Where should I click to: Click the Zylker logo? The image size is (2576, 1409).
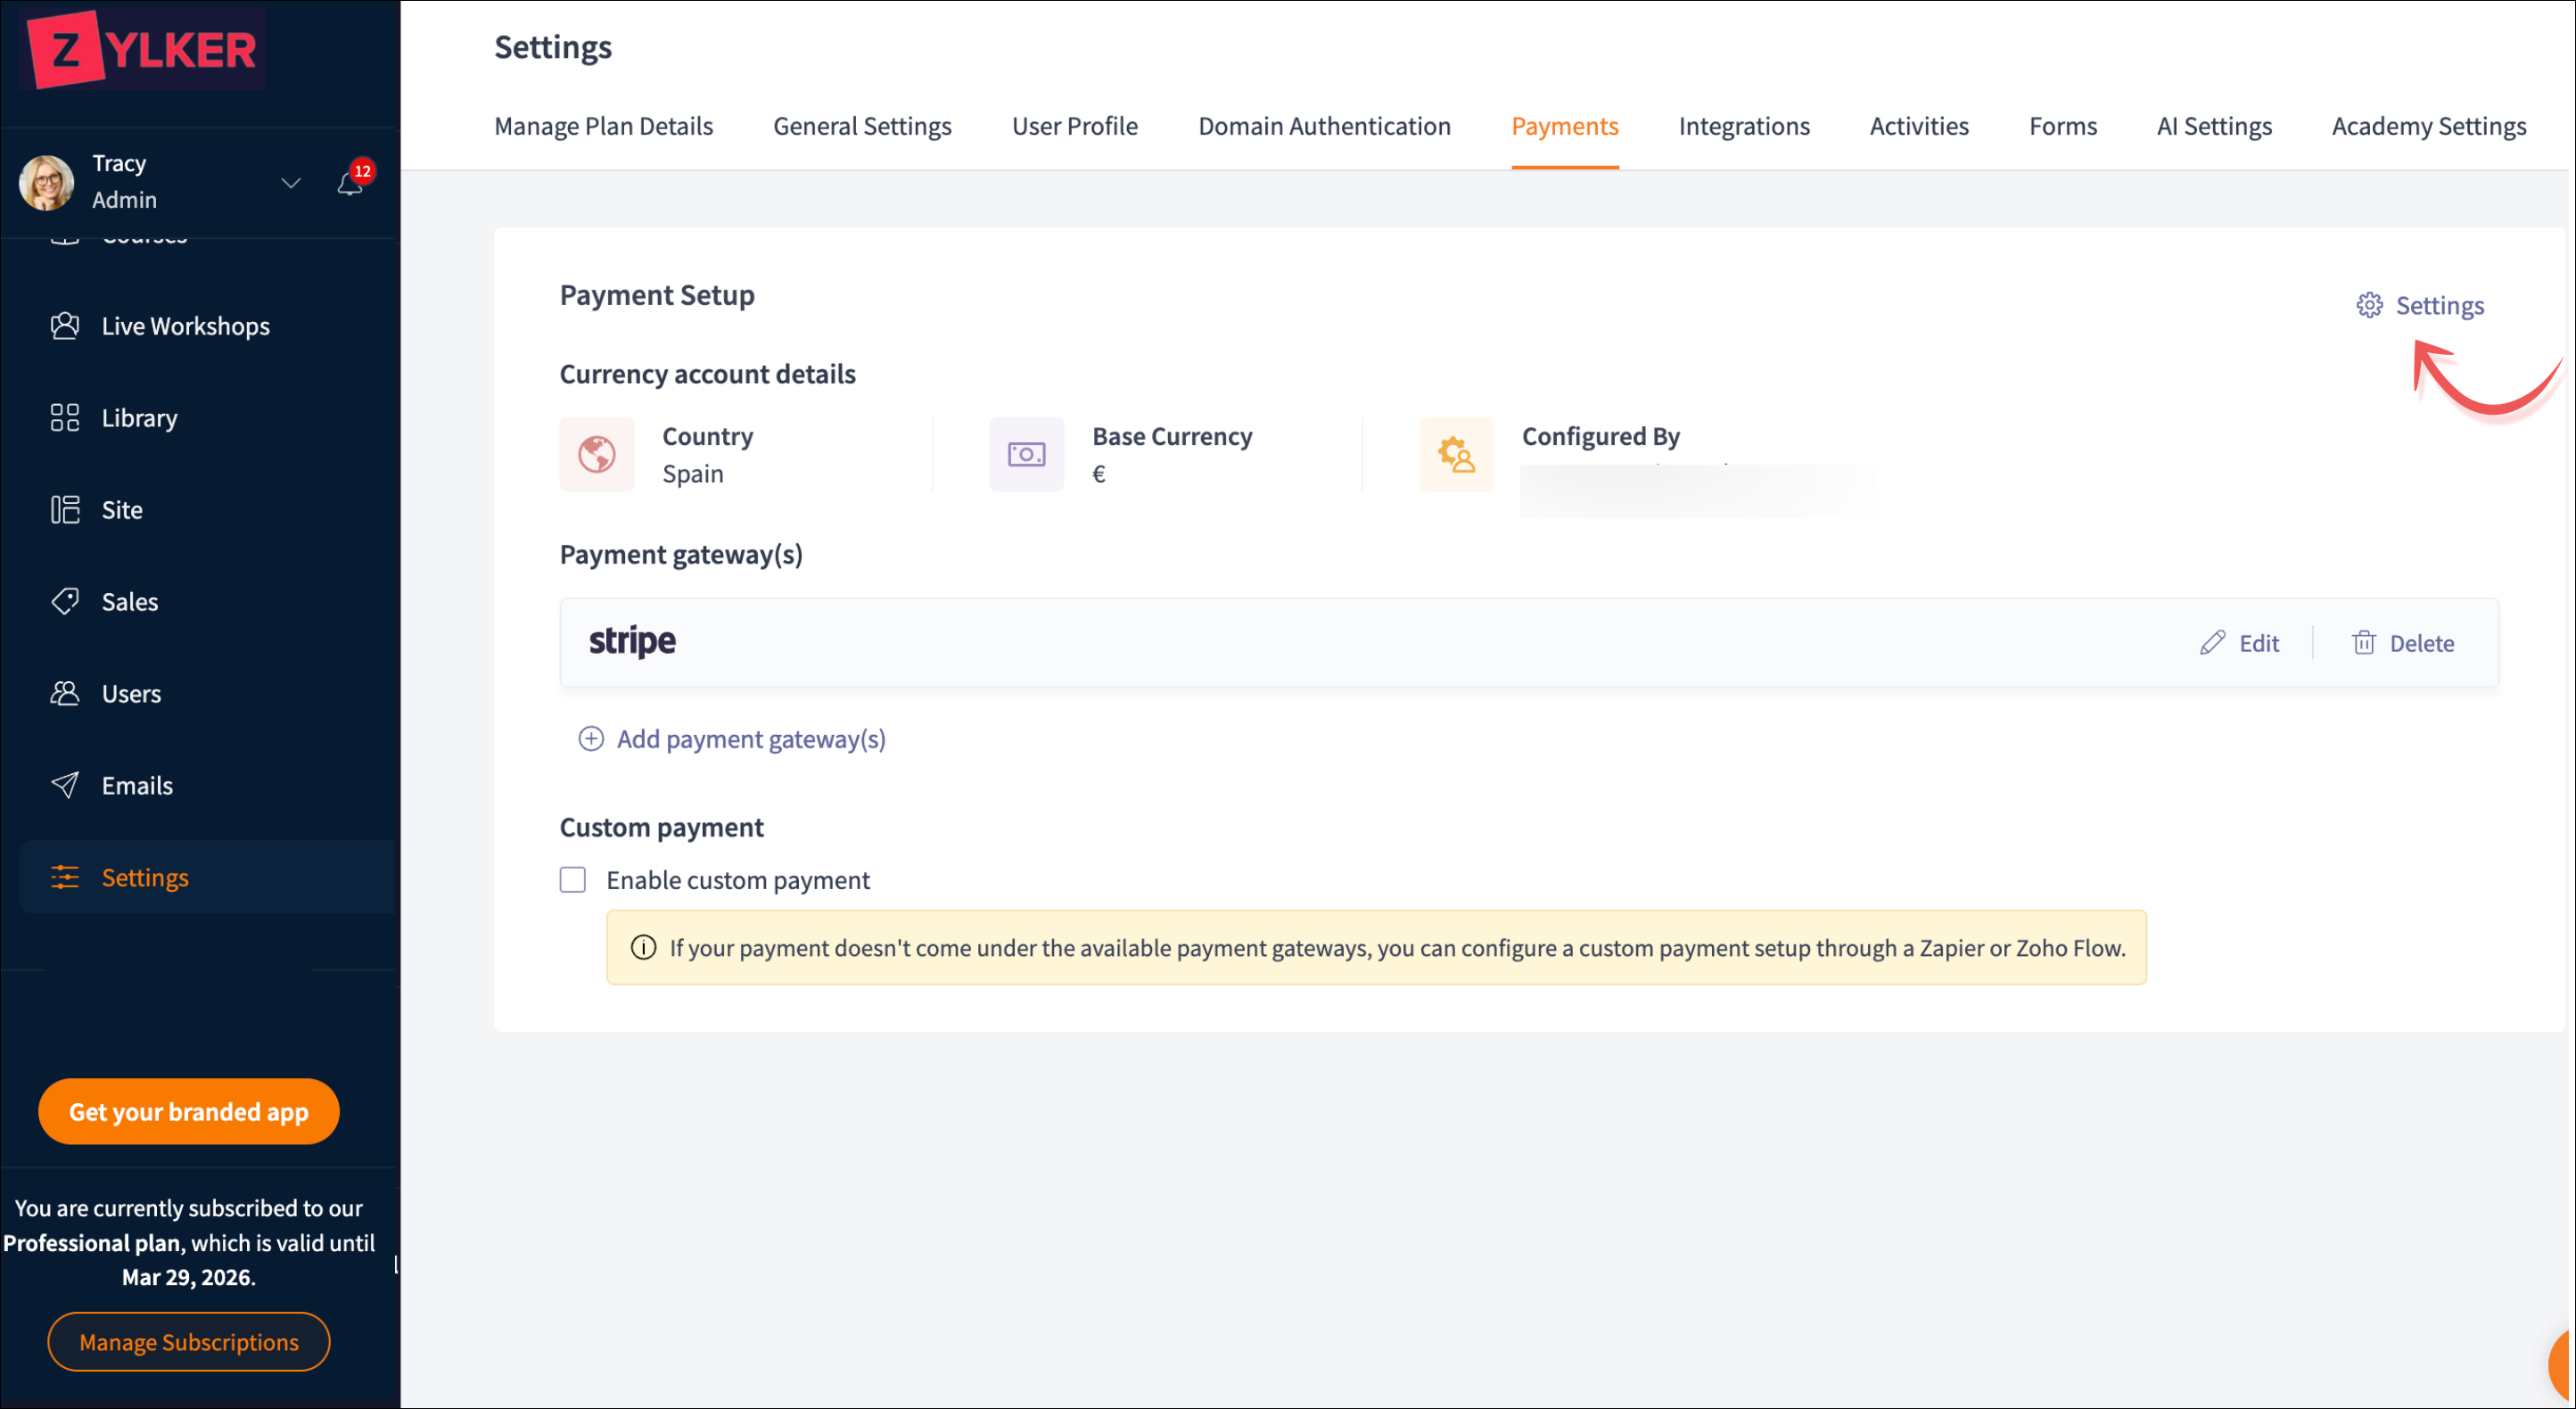143,50
